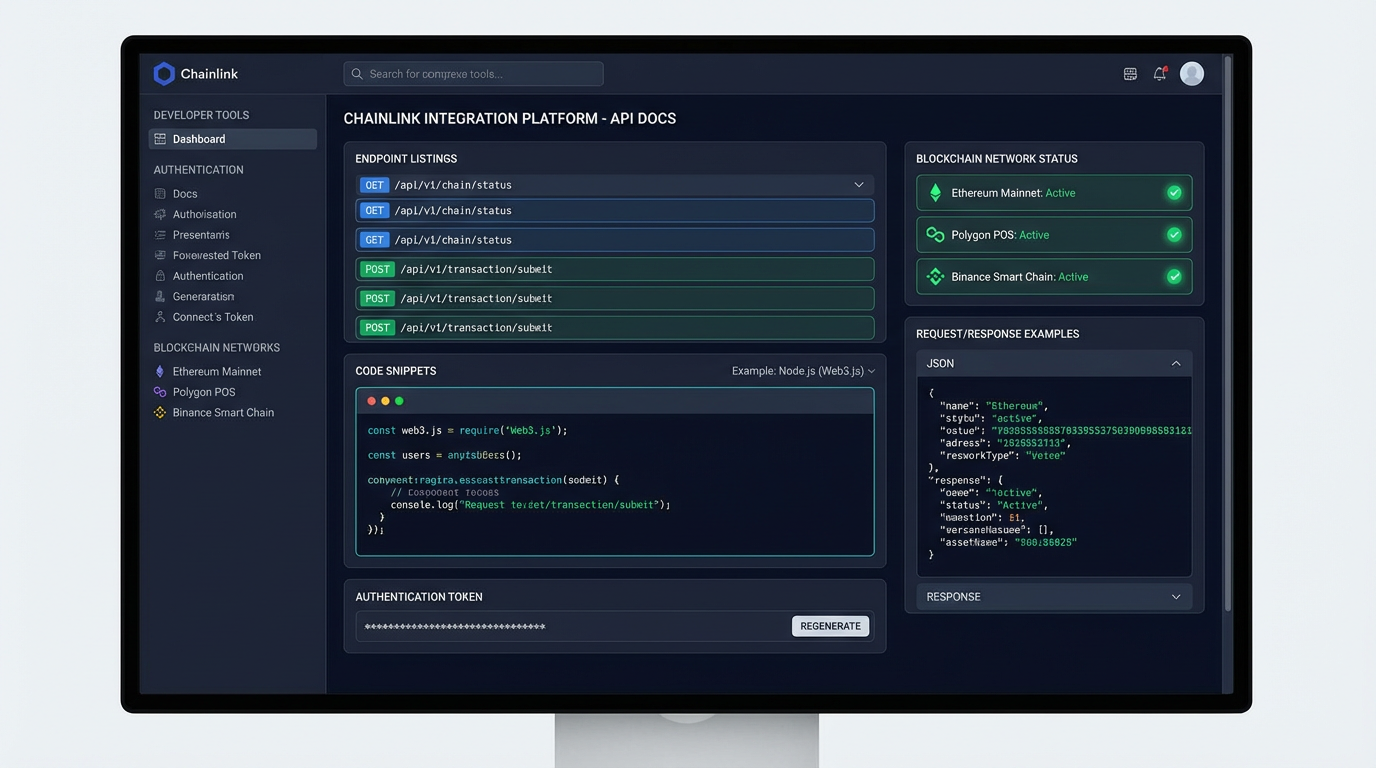Click the green dot in code snippet window
The width and height of the screenshot is (1376, 768).
(399, 400)
